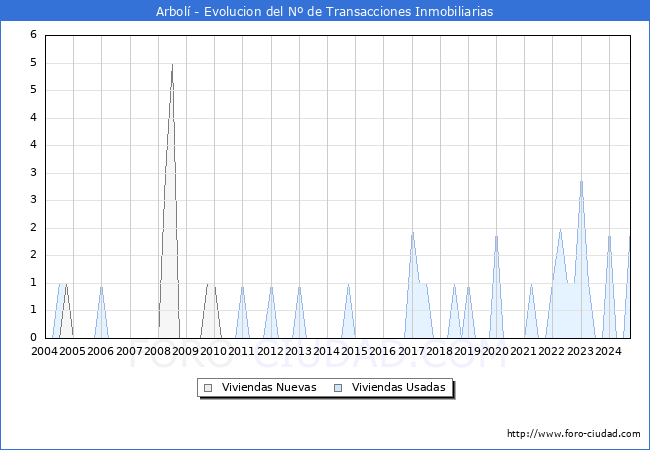Click the 2017 Viviendas Usadas peak
650x450 pixels.
pyautogui.click(x=412, y=233)
